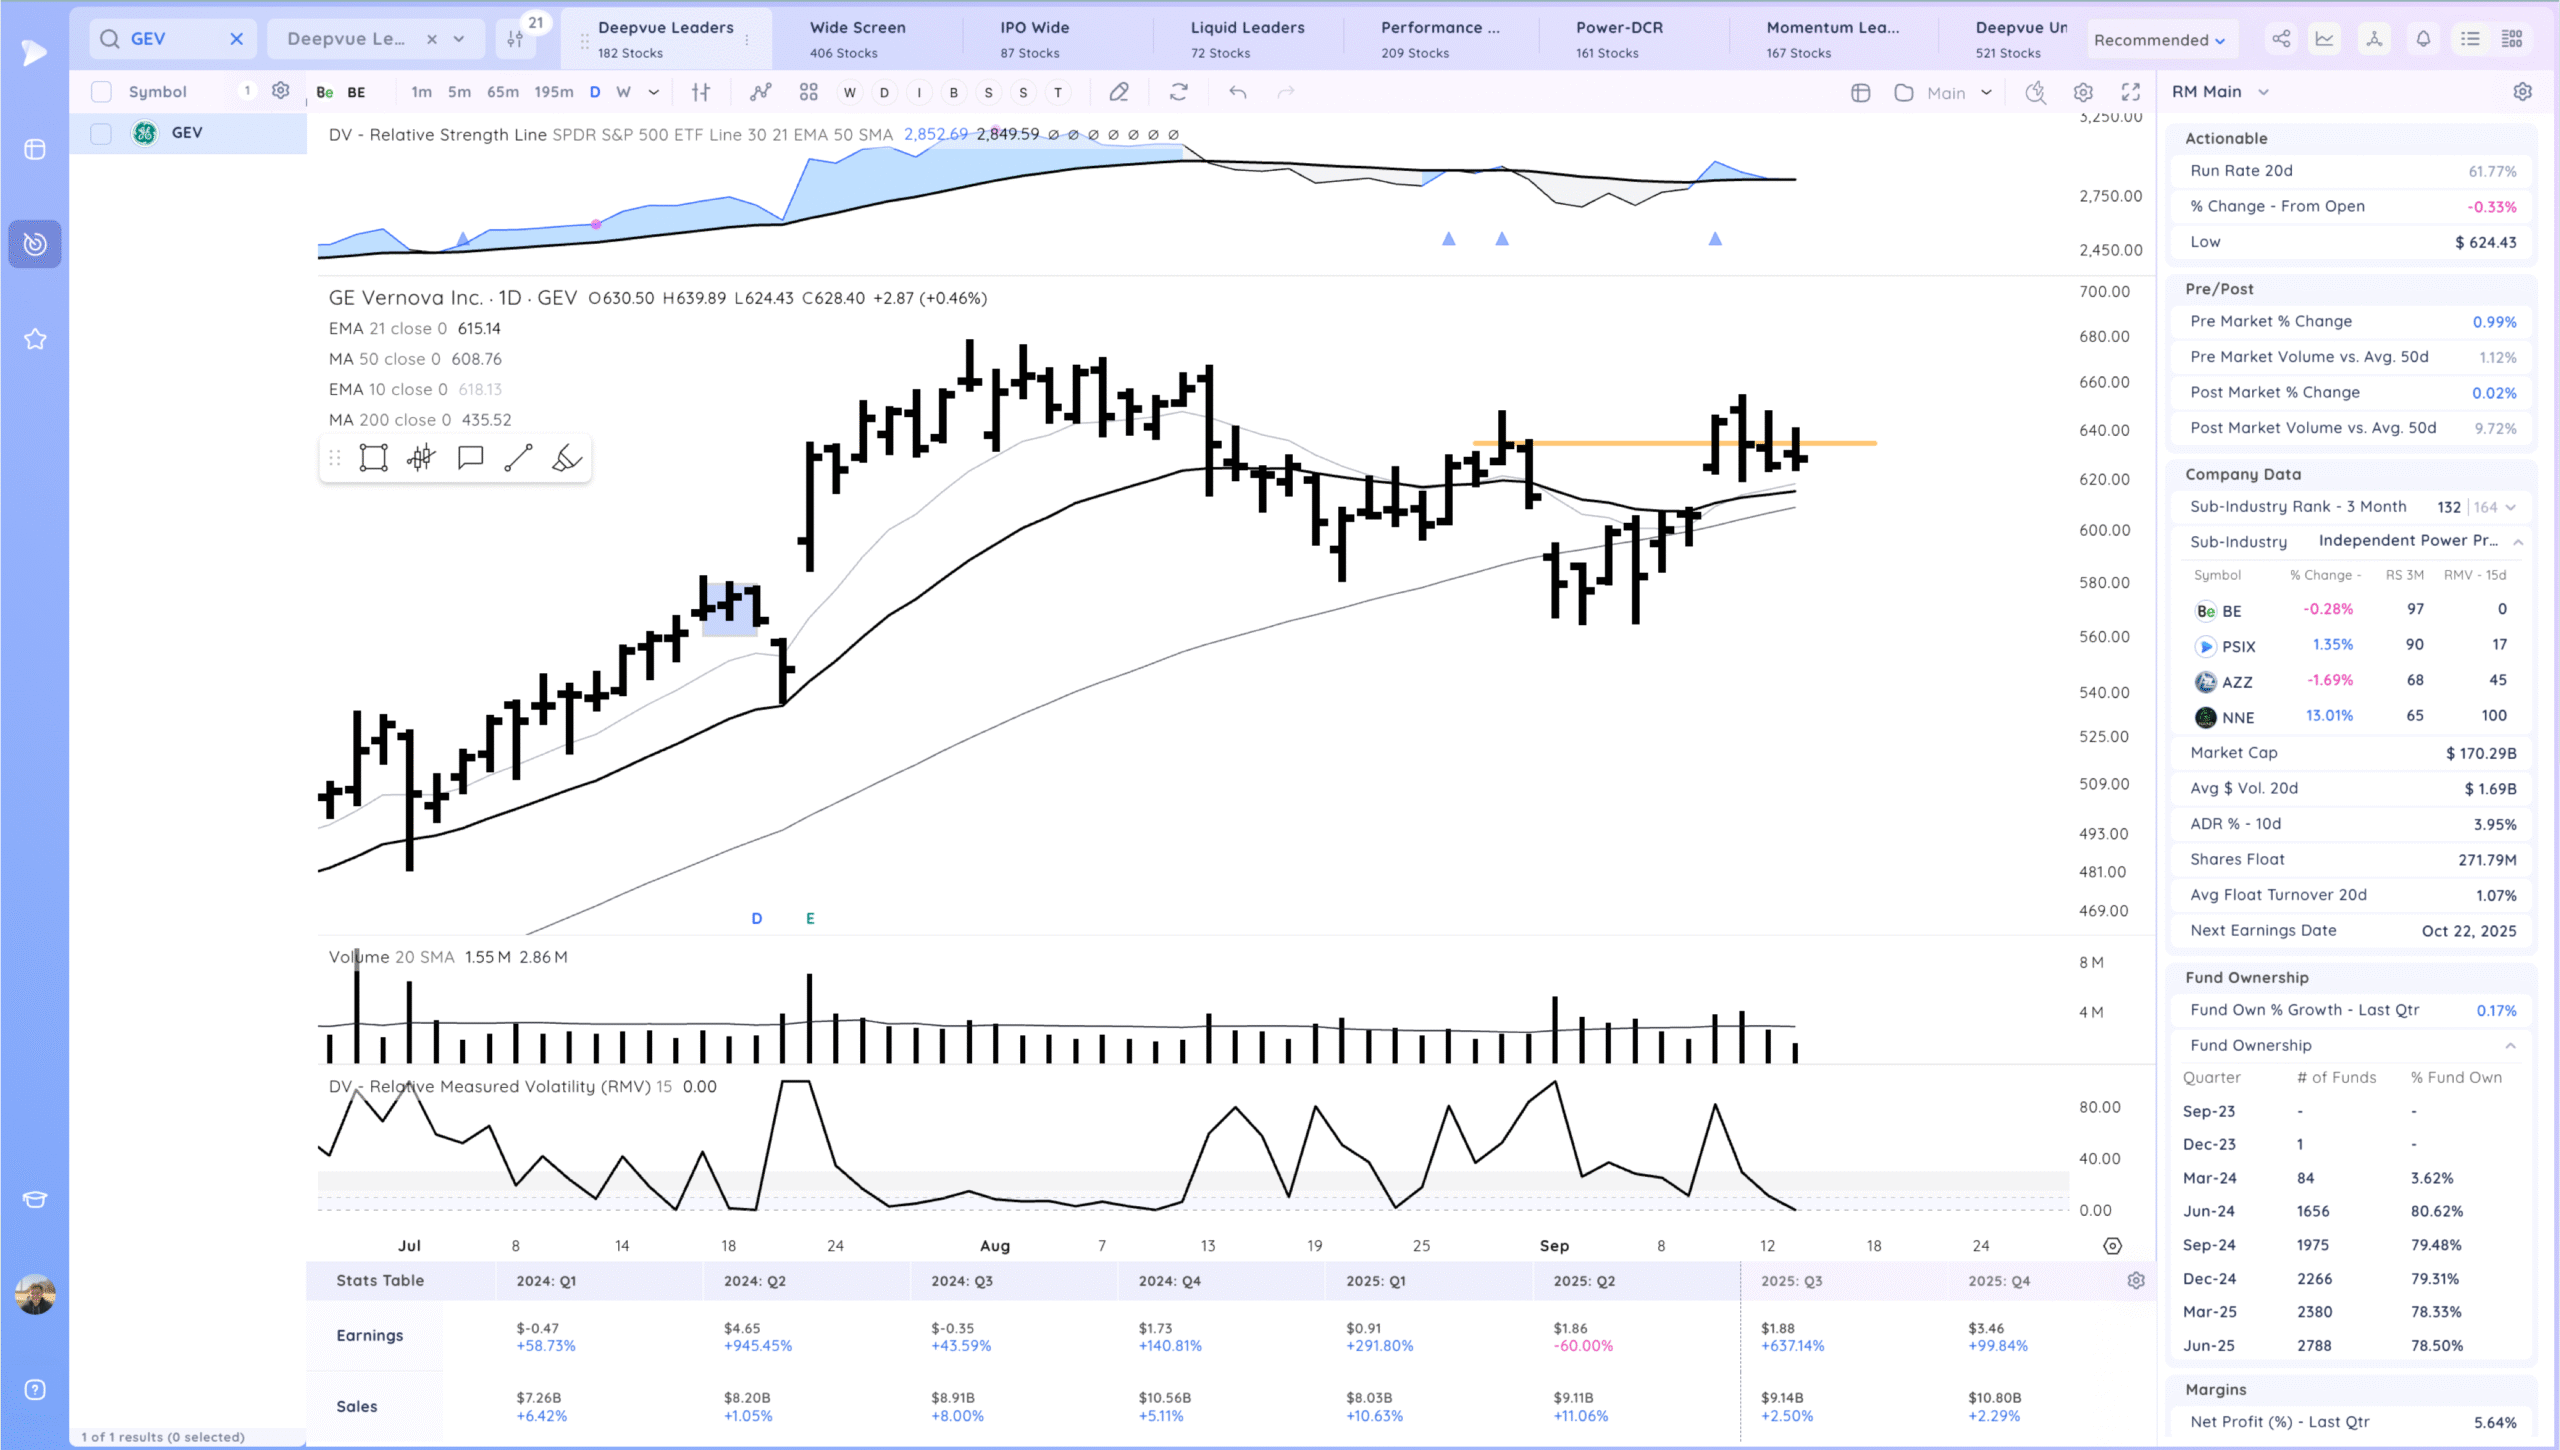Image resolution: width=2560 pixels, height=1450 pixels.
Task: Toggle the B marker circle button
Action: (954, 92)
